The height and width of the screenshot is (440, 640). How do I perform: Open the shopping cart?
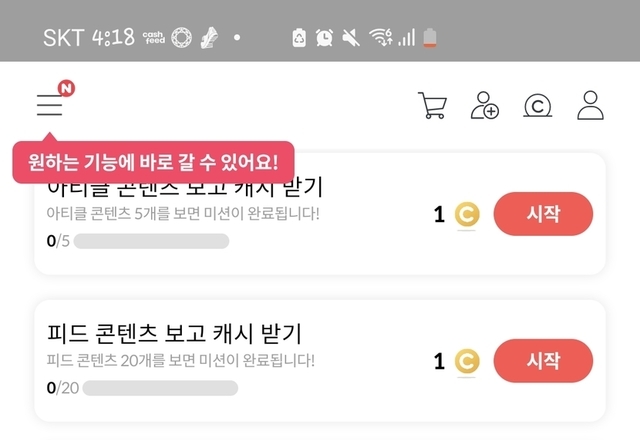[x=432, y=105]
